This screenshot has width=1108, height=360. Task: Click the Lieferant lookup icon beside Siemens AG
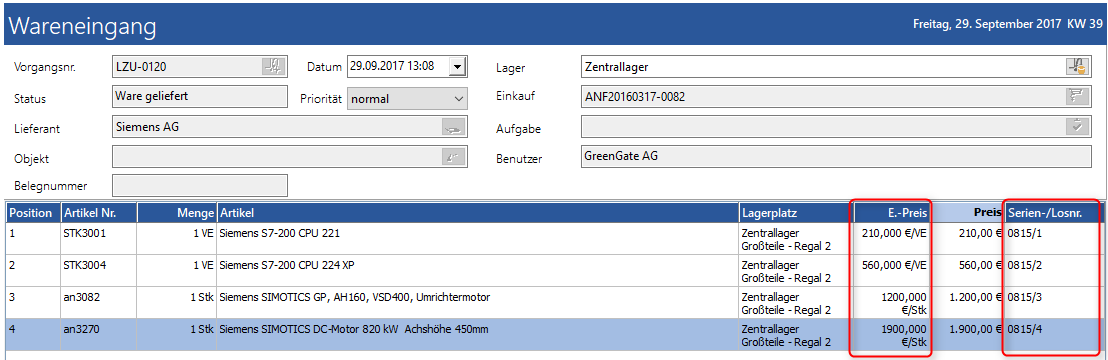pyautogui.click(x=452, y=127)
